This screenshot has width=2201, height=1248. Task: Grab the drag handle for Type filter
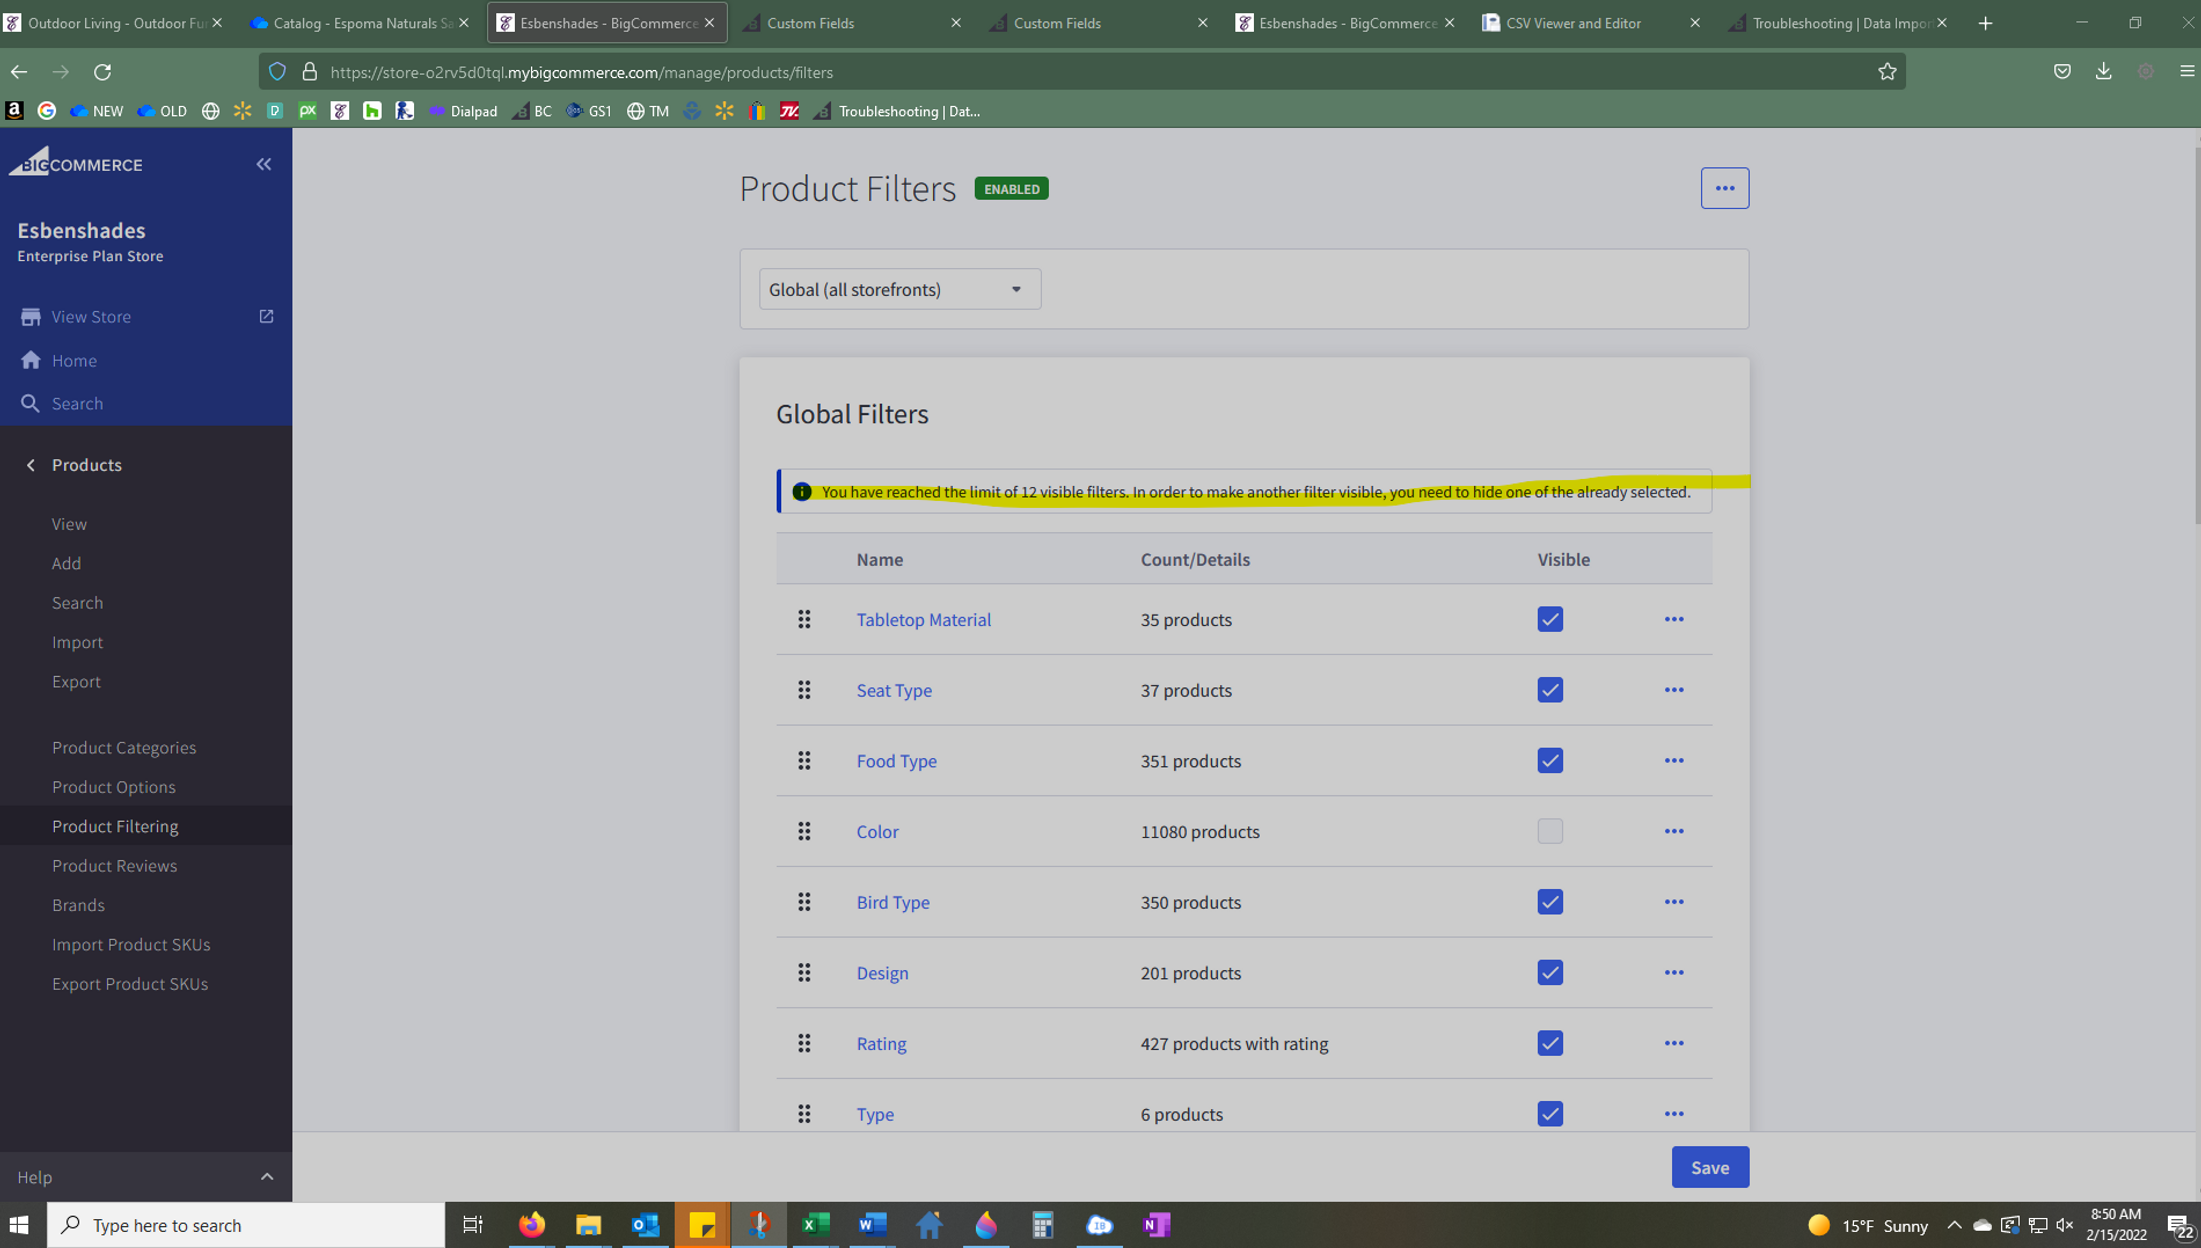tap(804, 1114)
